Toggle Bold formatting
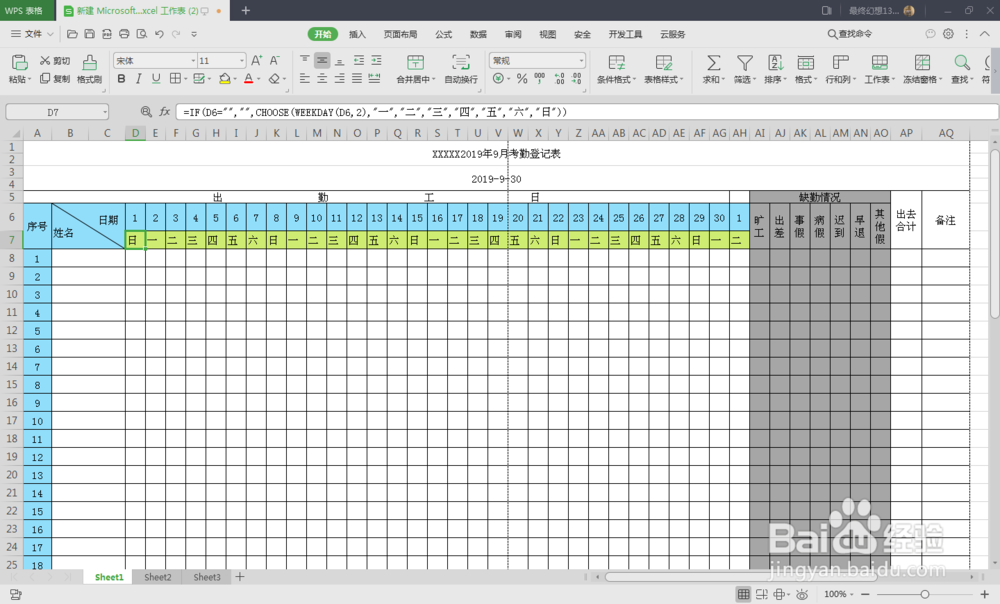1000x604 pixels. pos(121,78)
